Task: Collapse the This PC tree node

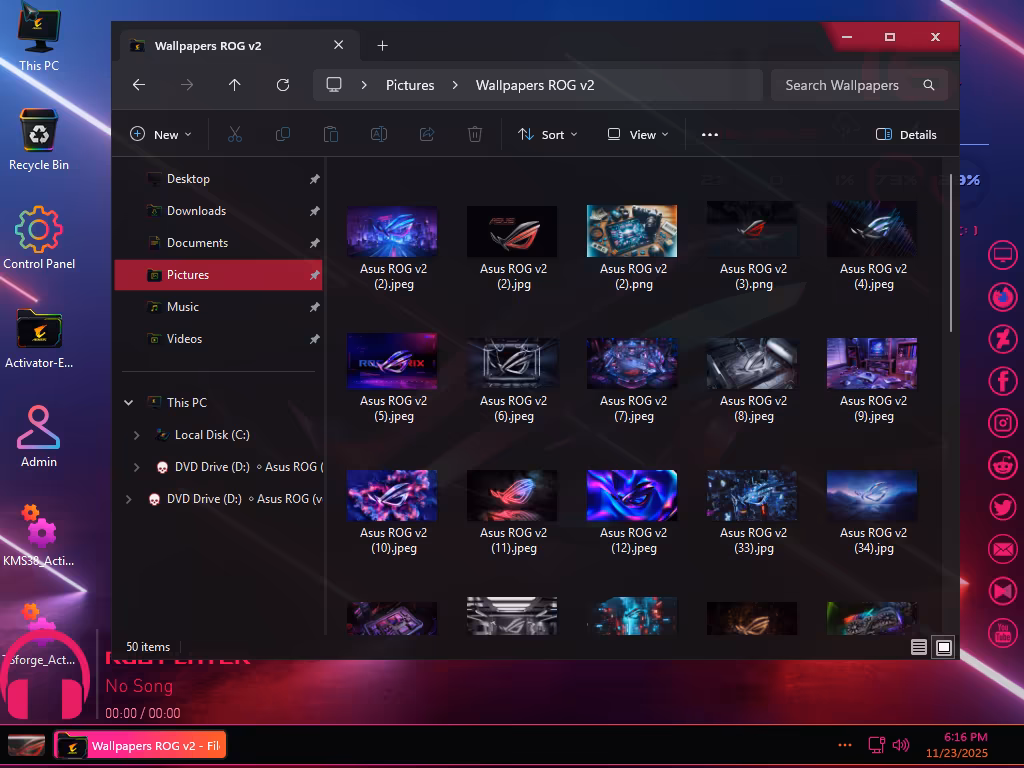Action: click(128, 403)
